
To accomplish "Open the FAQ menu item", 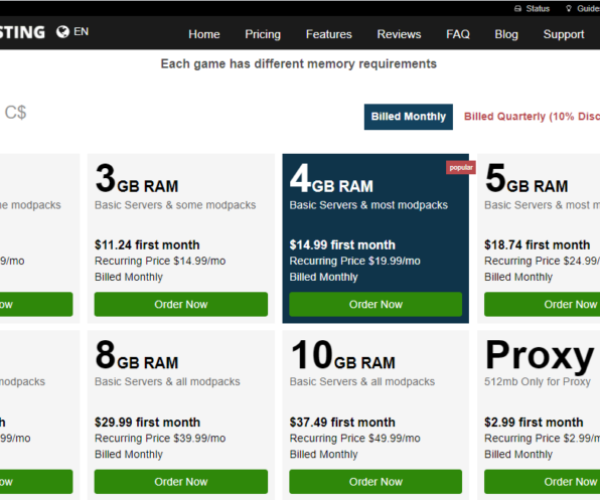I will coord(458,34).
